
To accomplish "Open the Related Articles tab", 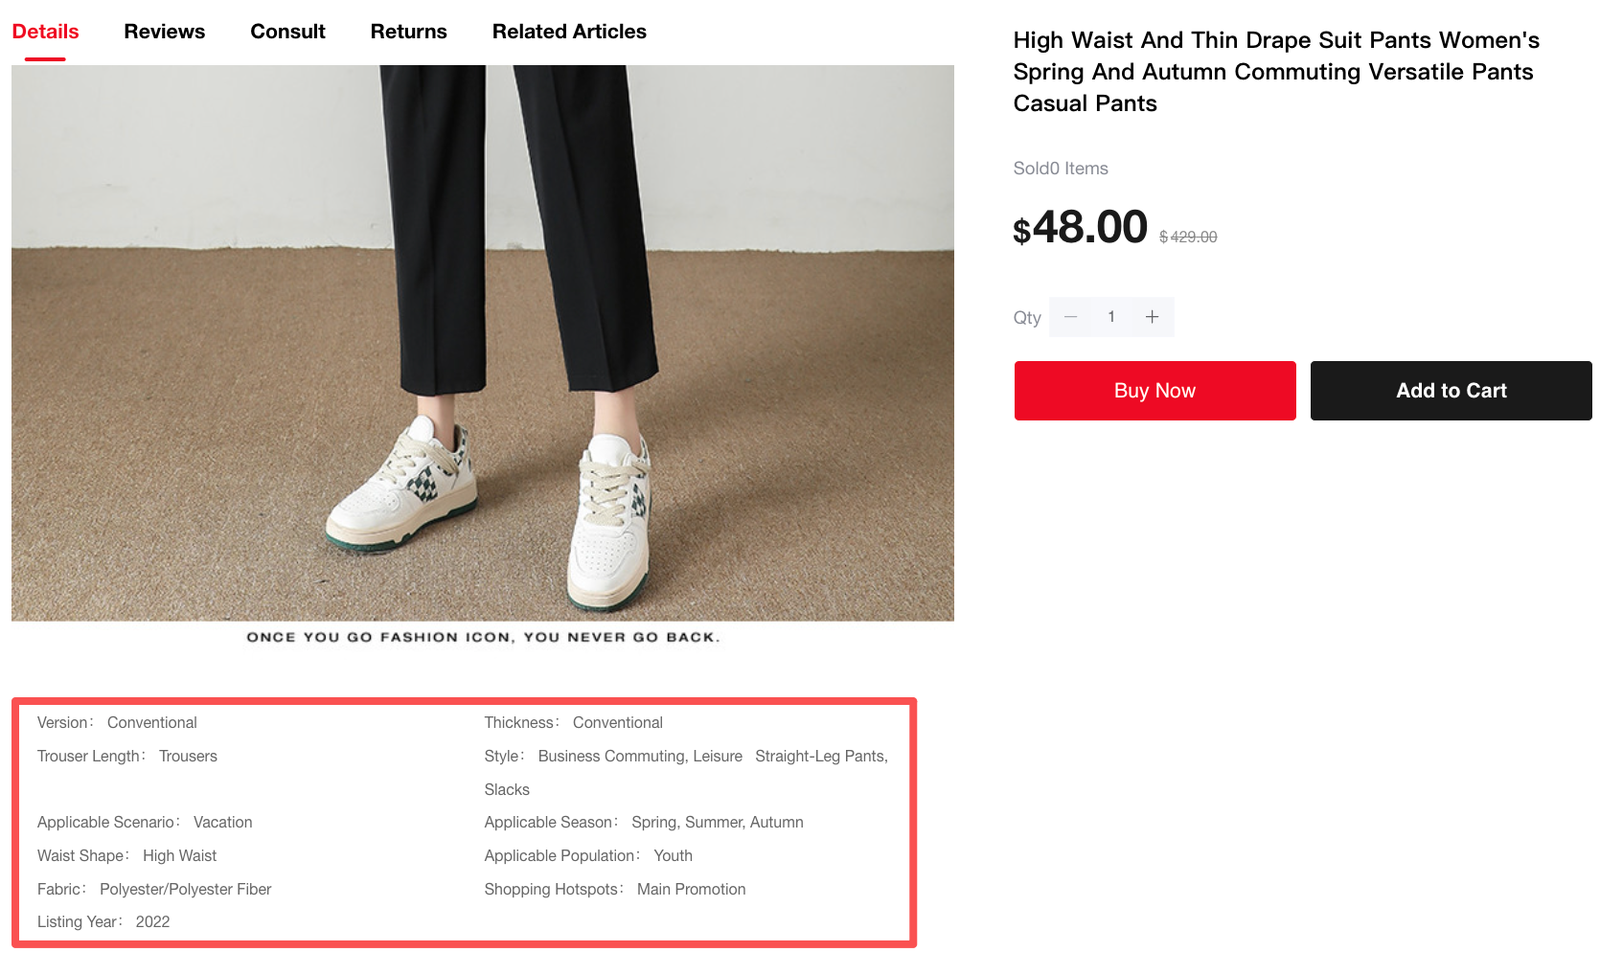I will (569, 32).
